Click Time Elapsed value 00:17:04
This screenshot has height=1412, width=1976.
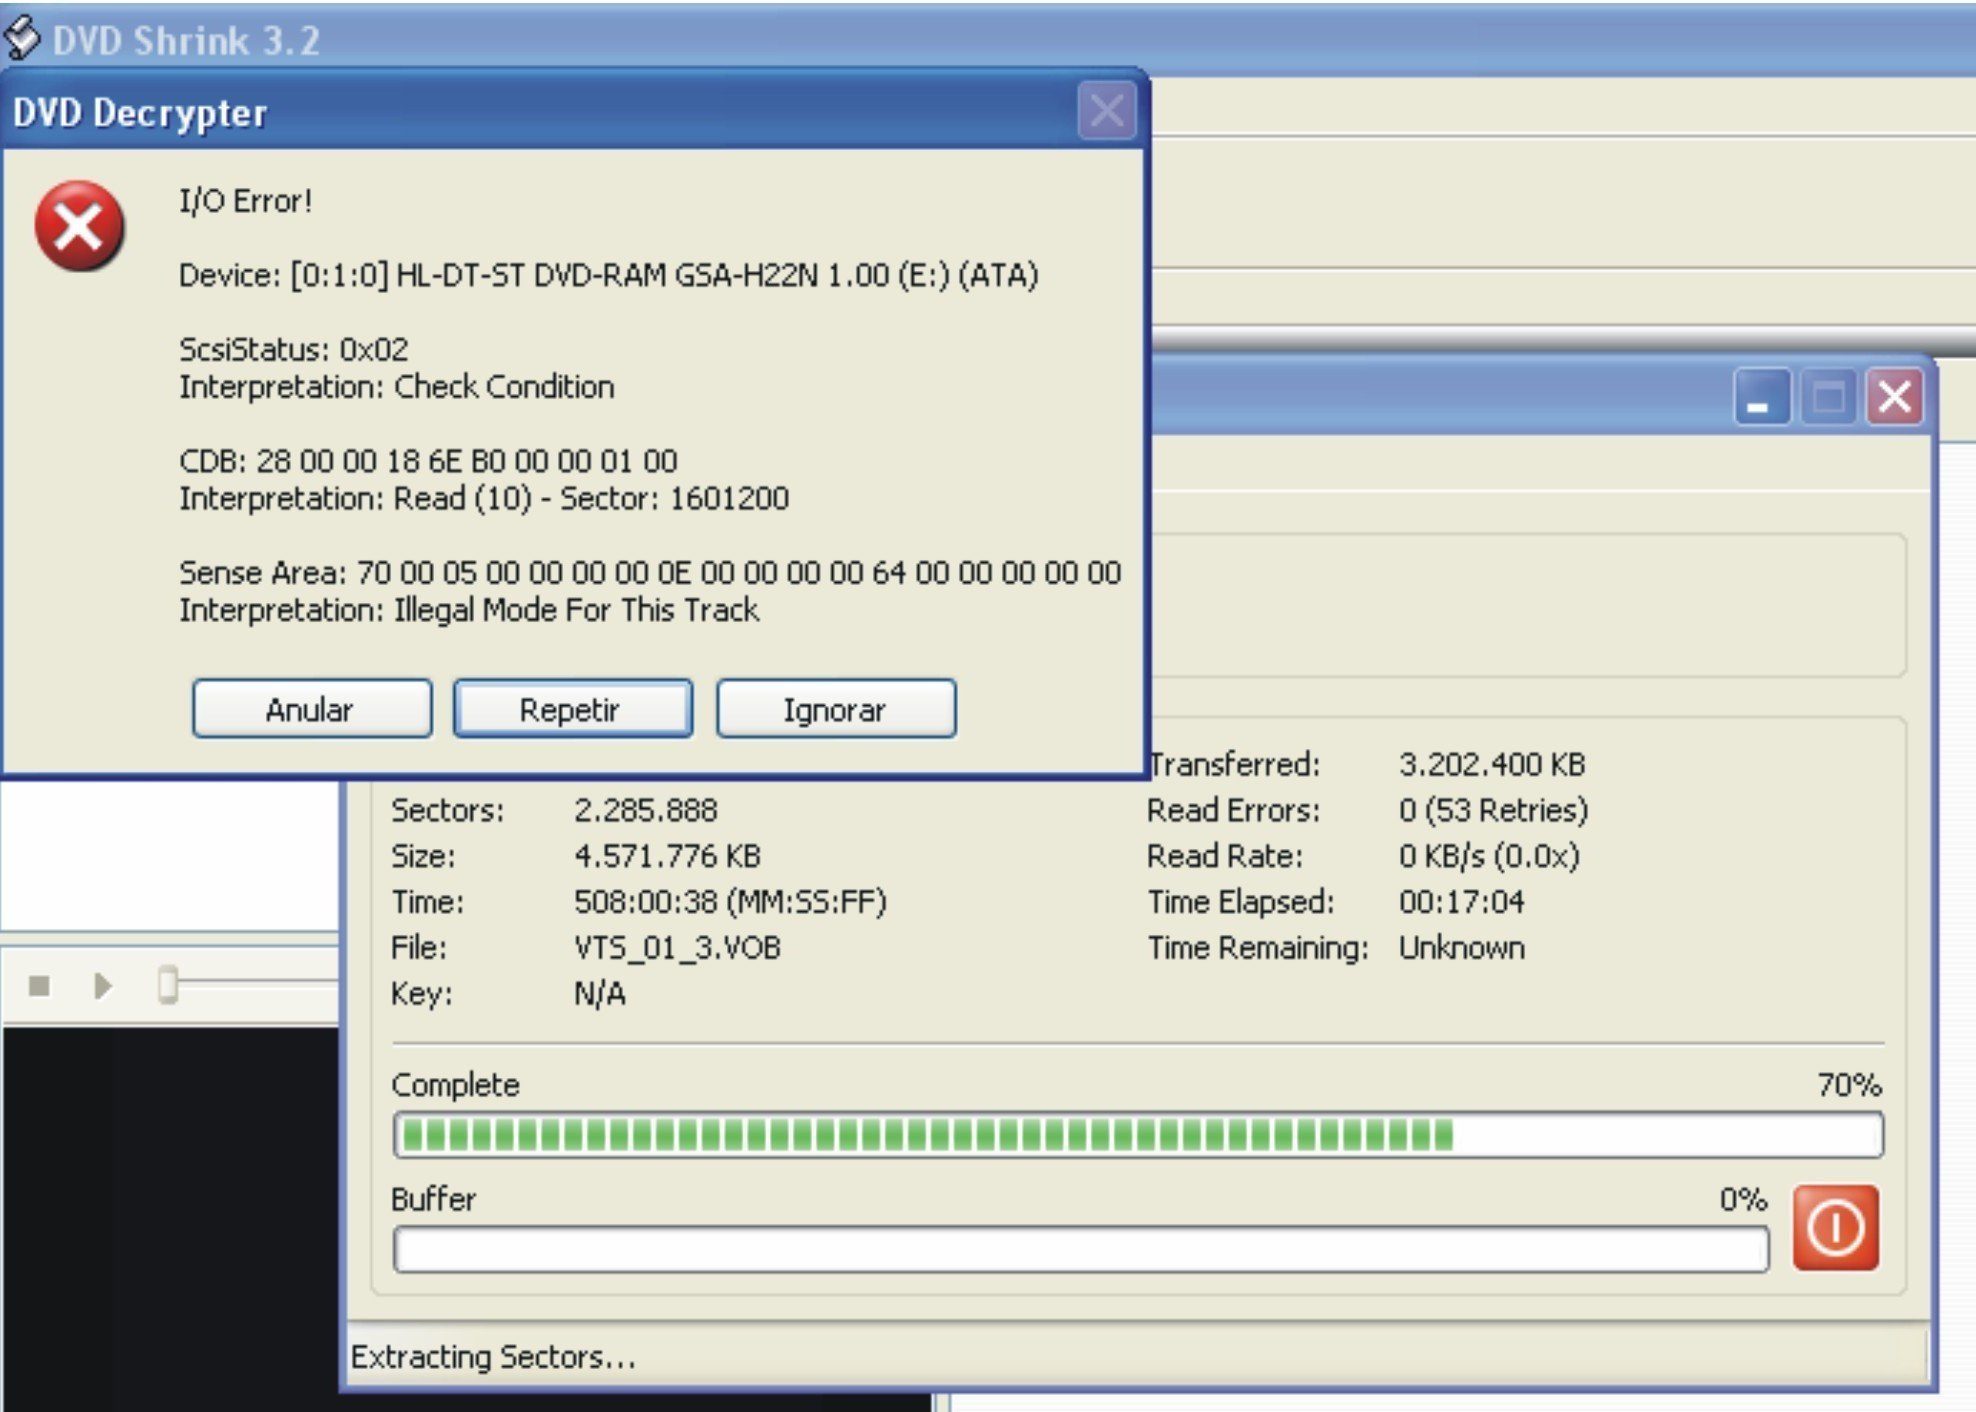(x=1461, y=902)
